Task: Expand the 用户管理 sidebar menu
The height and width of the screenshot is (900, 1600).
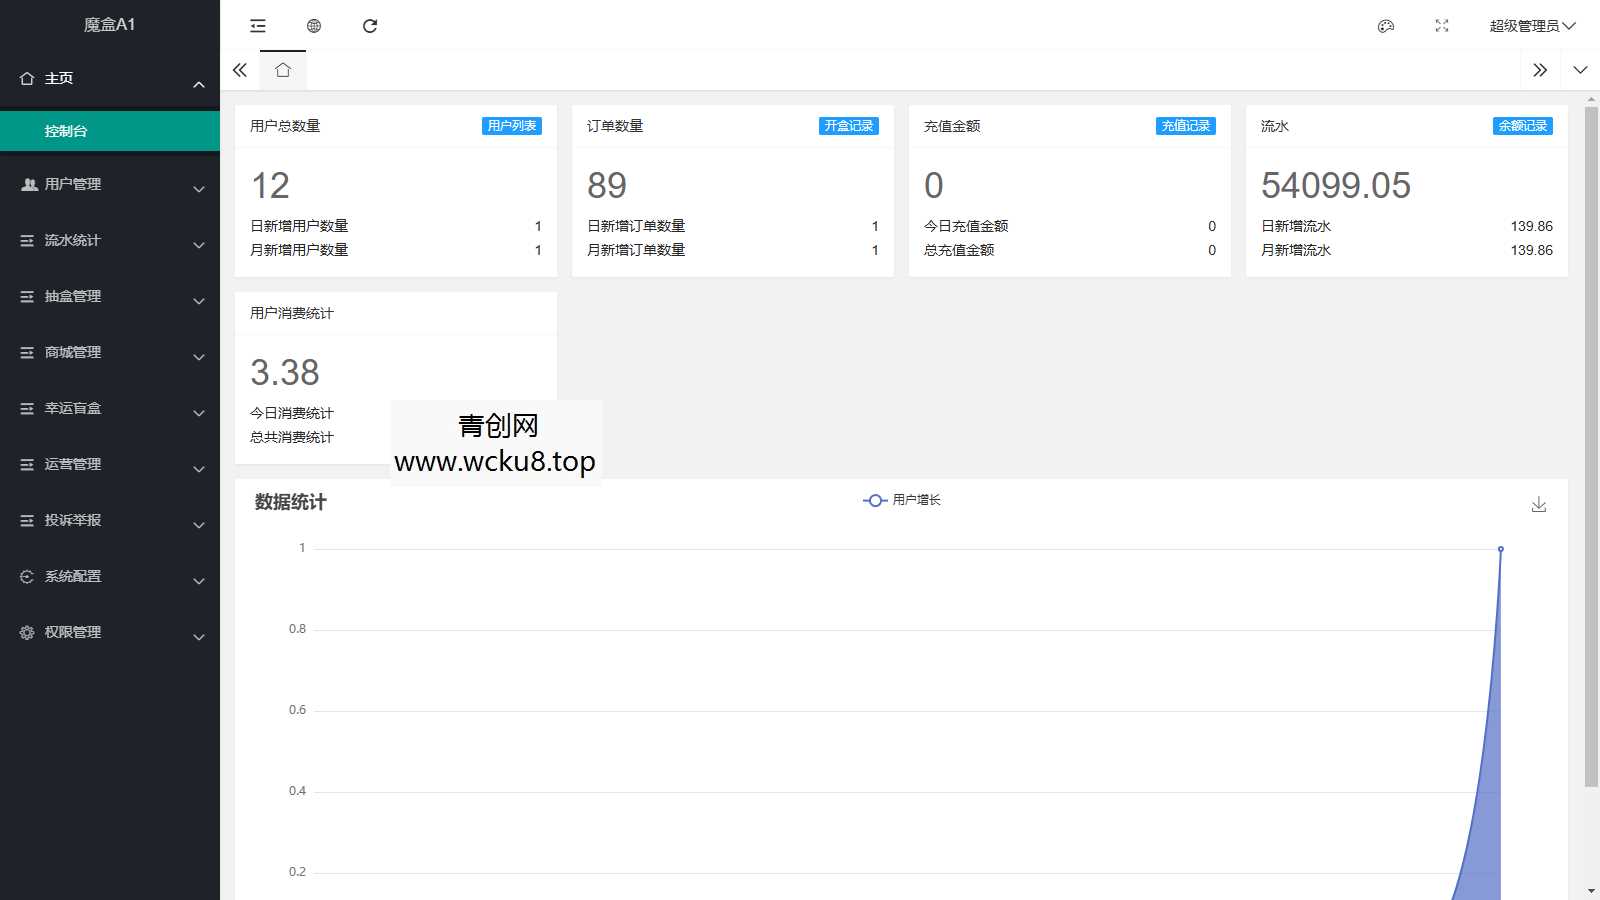Action: pyautogui.click(x=110, y=185)
